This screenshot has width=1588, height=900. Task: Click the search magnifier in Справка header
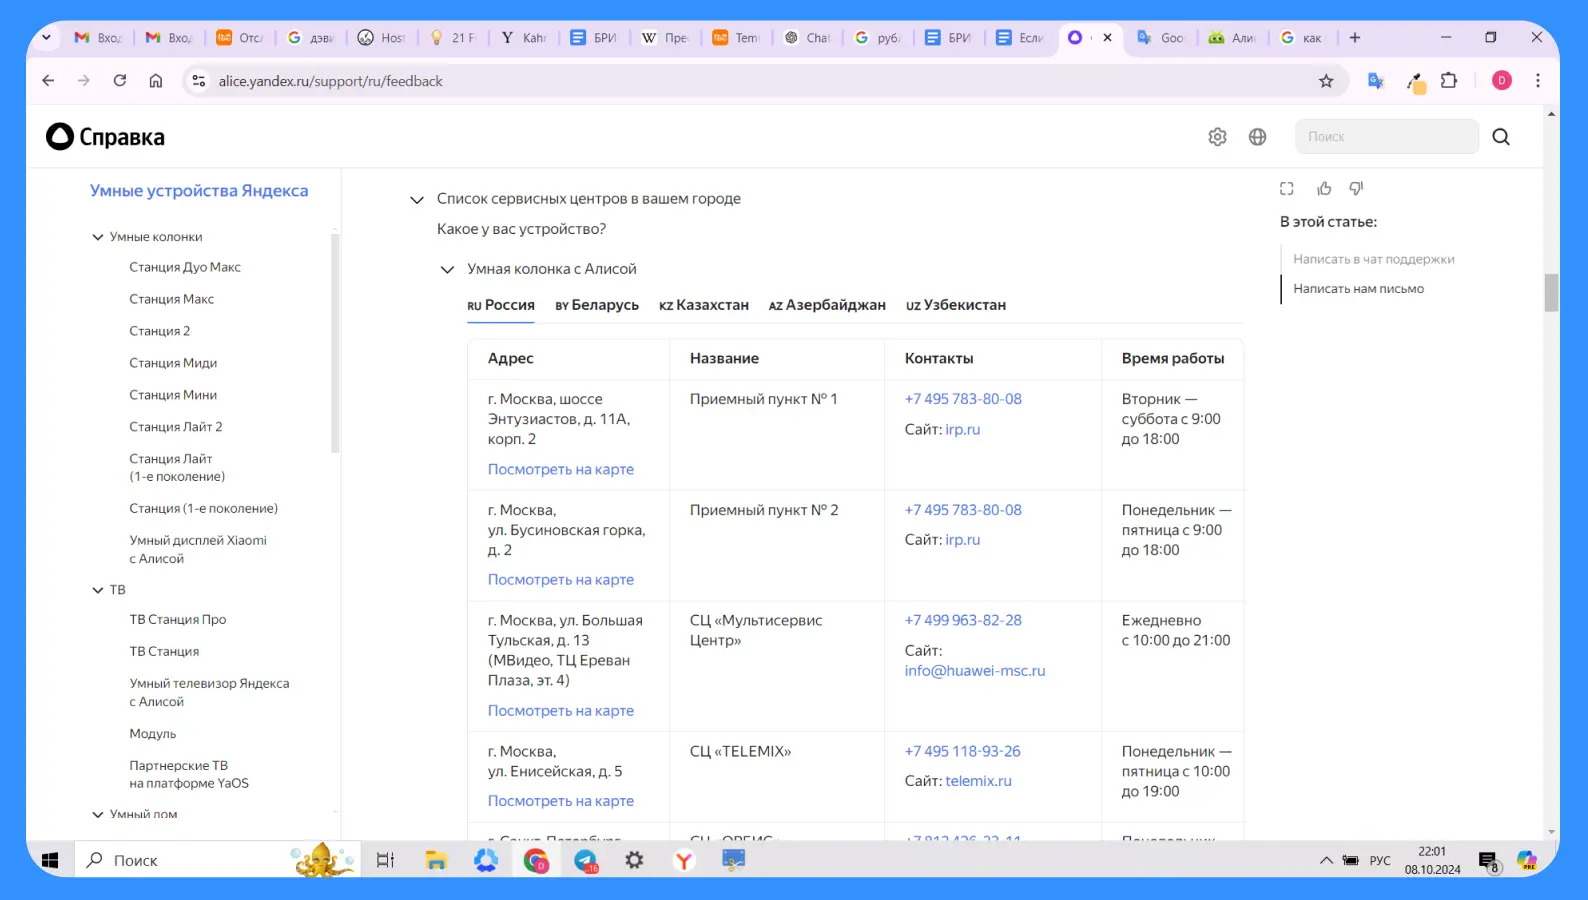pyautogui.click(x=1501, y=137)
